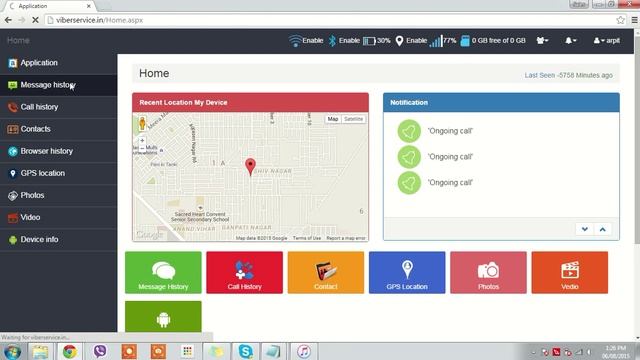Click the Street View pegman icon

pyautogui.click(x=142, y=123)
